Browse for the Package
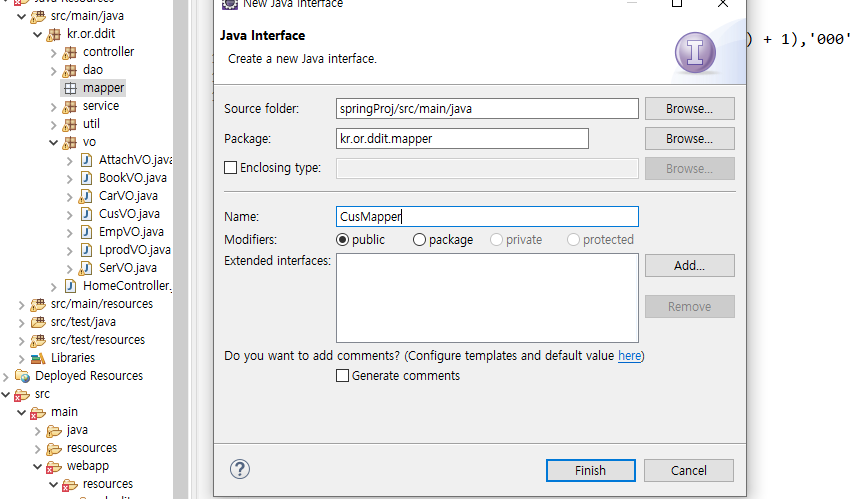Screen dimensions: 853x499 [x=689, y=139]
